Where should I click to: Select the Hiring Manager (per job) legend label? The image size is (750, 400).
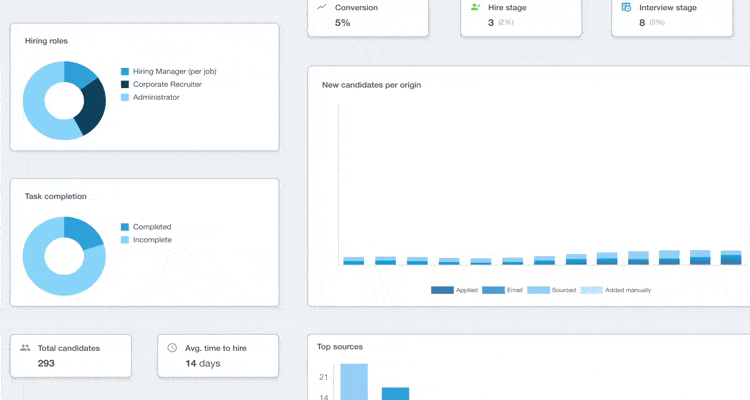[x=175, y=71]
